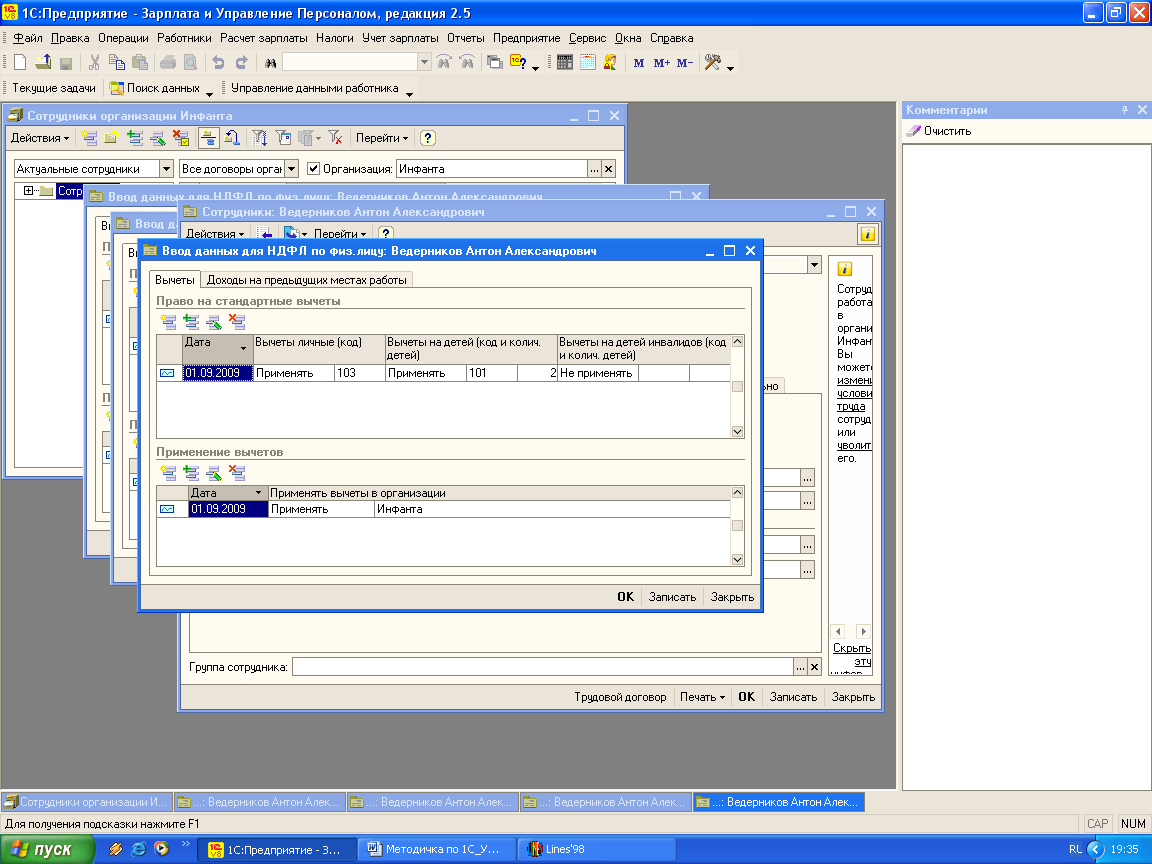Toggle the Организация checkbox
Image resolution: width=1152 pixels, height=864 pixels.
(314, 169)
